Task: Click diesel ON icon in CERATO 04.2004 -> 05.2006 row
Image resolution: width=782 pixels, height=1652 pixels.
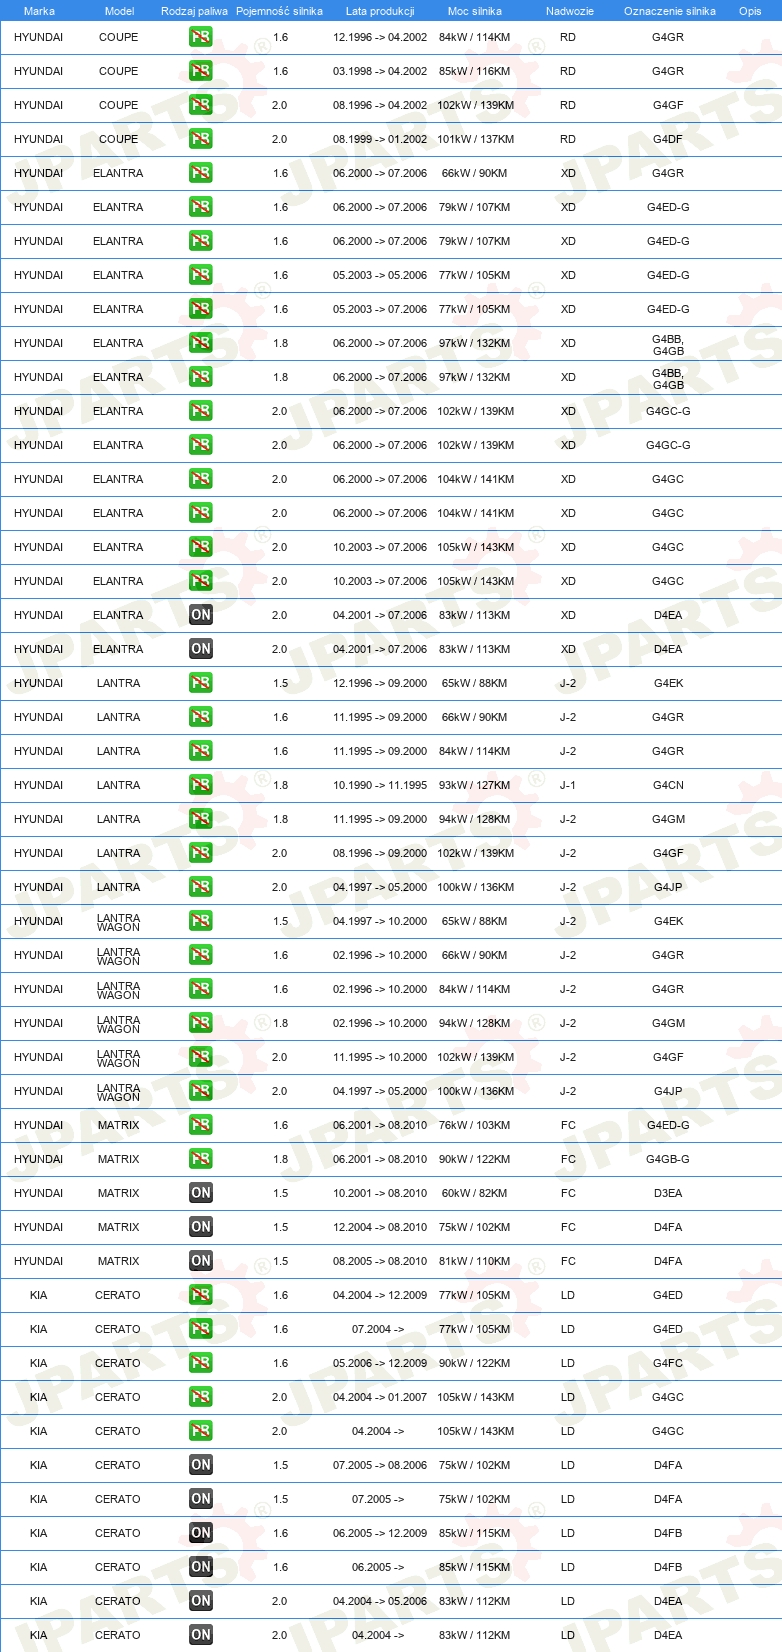Action: (201, 1601)
